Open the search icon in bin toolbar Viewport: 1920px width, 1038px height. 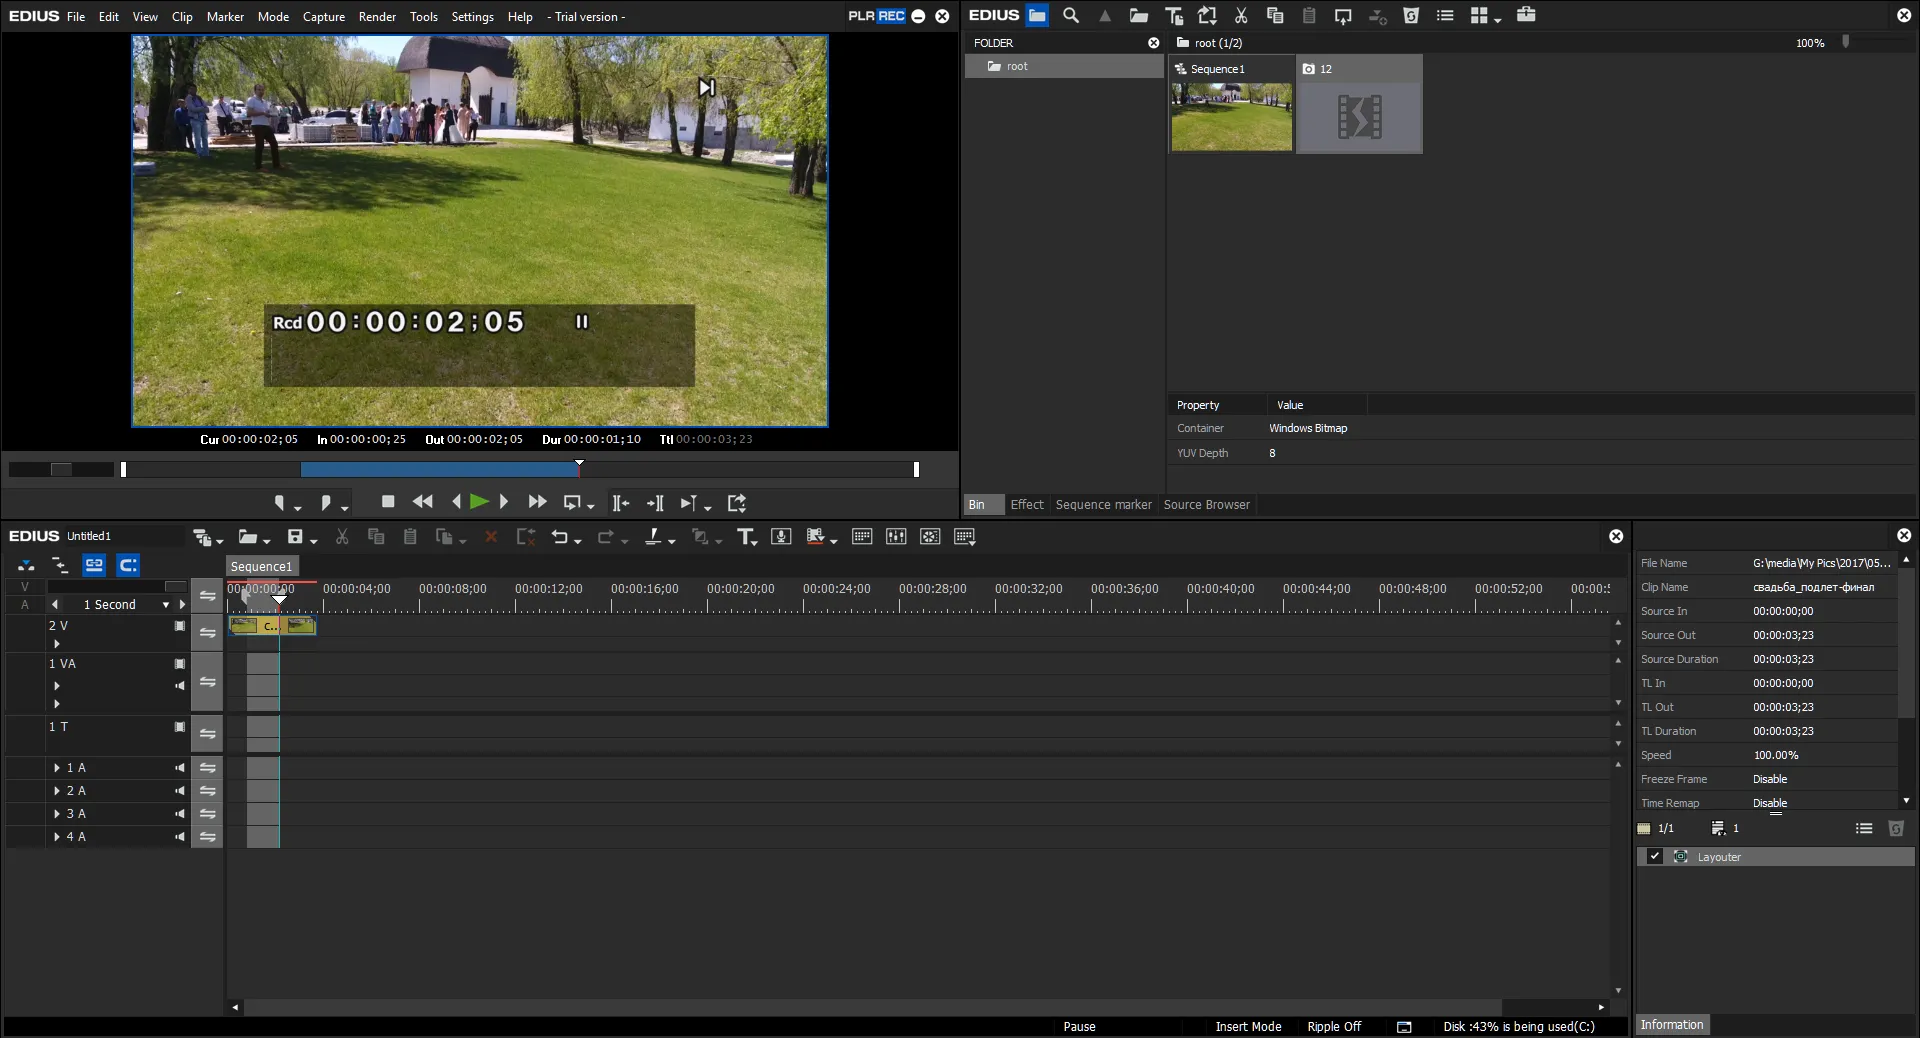[x=1071, y=15]
